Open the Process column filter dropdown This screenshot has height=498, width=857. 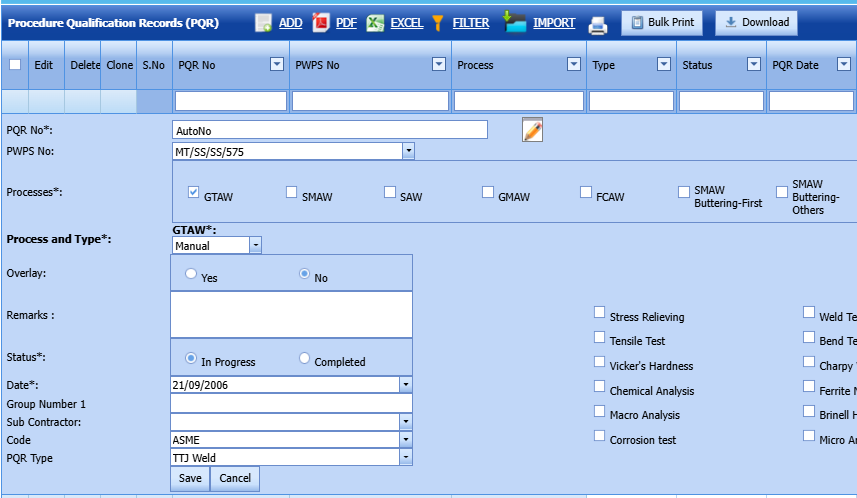pyautogui.click(x=574, y=65)
